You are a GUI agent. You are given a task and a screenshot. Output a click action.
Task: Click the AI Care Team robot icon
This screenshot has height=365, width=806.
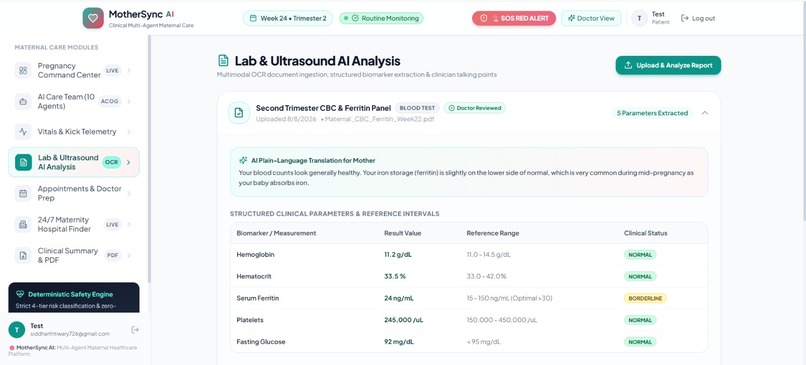(x=23, y=101)
